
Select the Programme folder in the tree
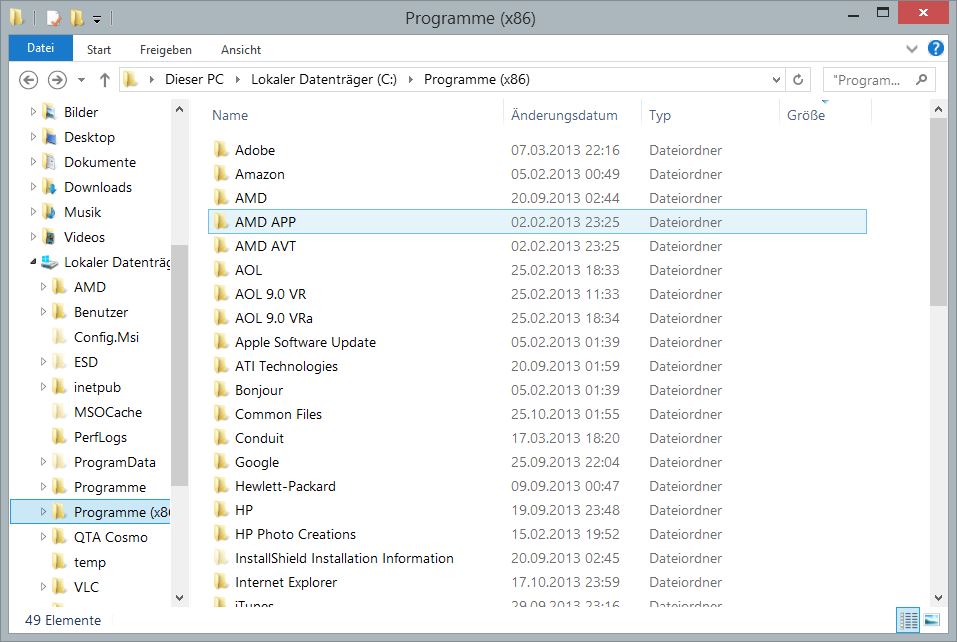point(110,487)
